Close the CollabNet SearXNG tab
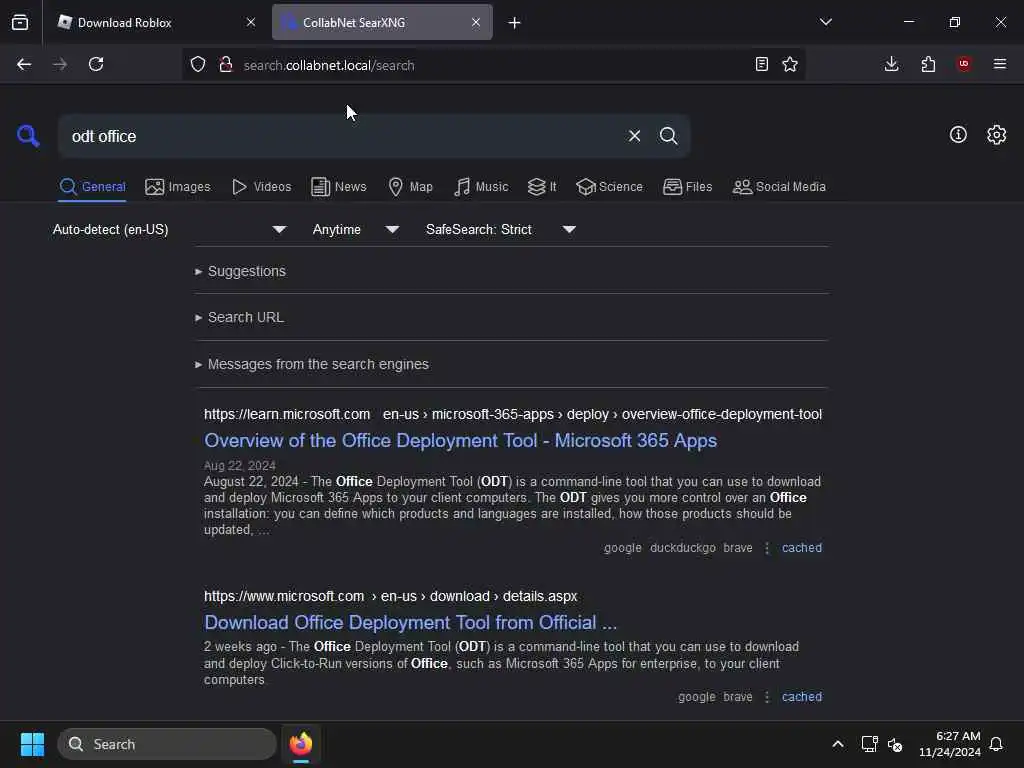1024x768 pixels. point(476,22)
